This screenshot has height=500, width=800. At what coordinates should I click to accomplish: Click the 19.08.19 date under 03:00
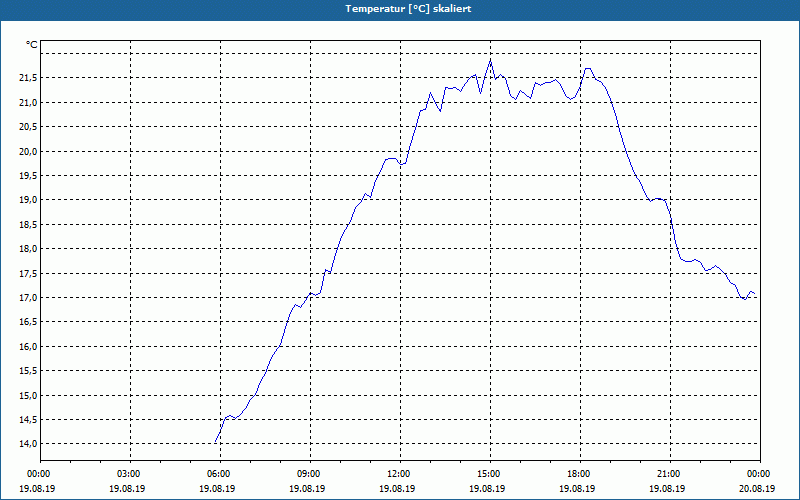click(128, 488)
